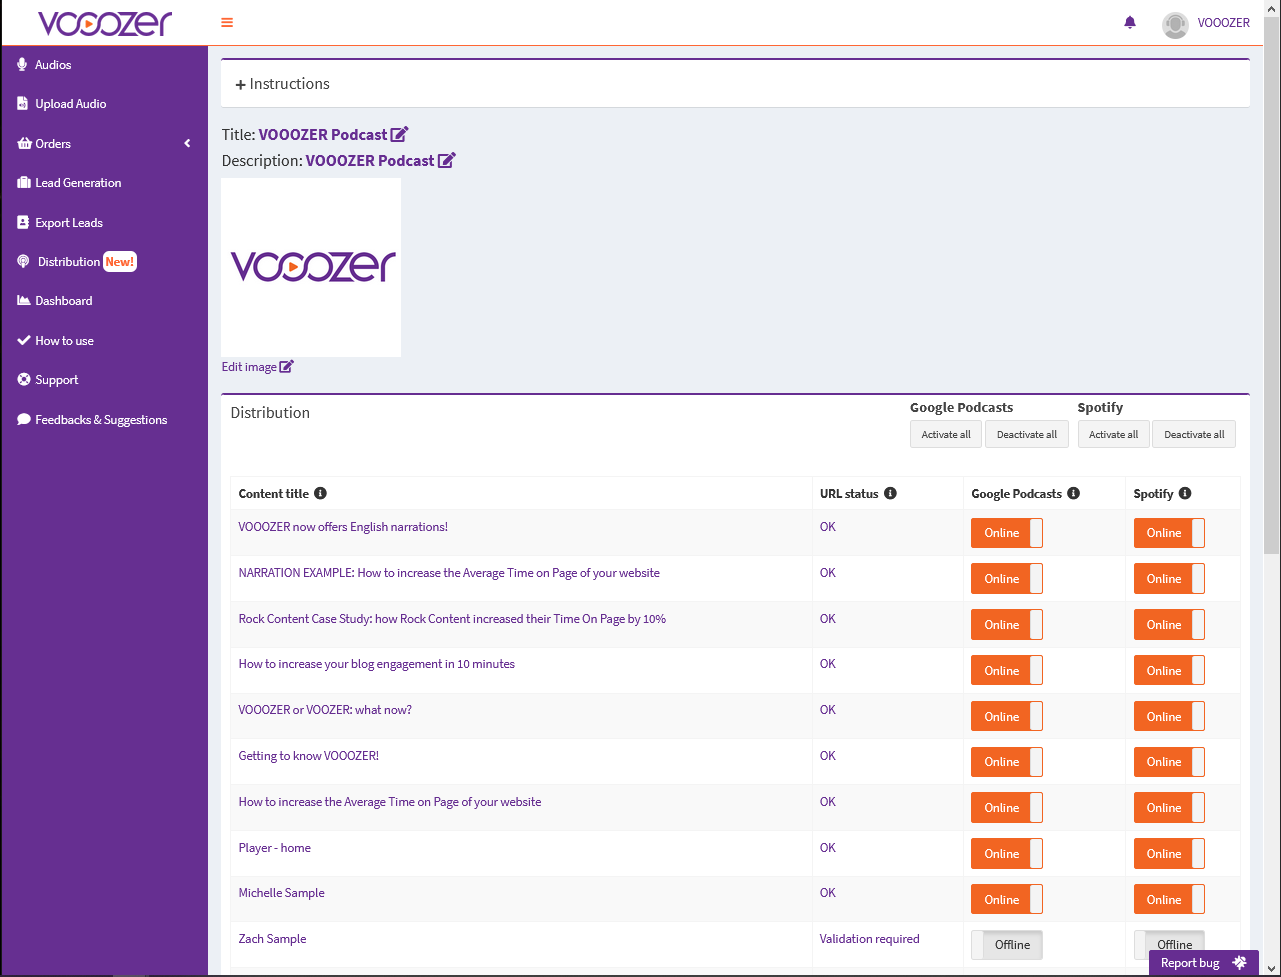Toggle Google Podcasts for Player - home

click(x=1007, y=854)
